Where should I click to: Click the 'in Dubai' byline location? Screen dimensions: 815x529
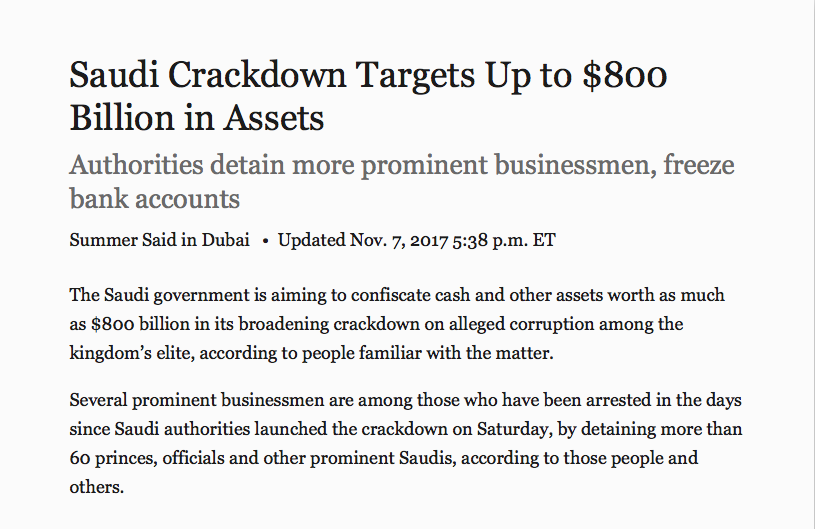click(x=216, y=240)
